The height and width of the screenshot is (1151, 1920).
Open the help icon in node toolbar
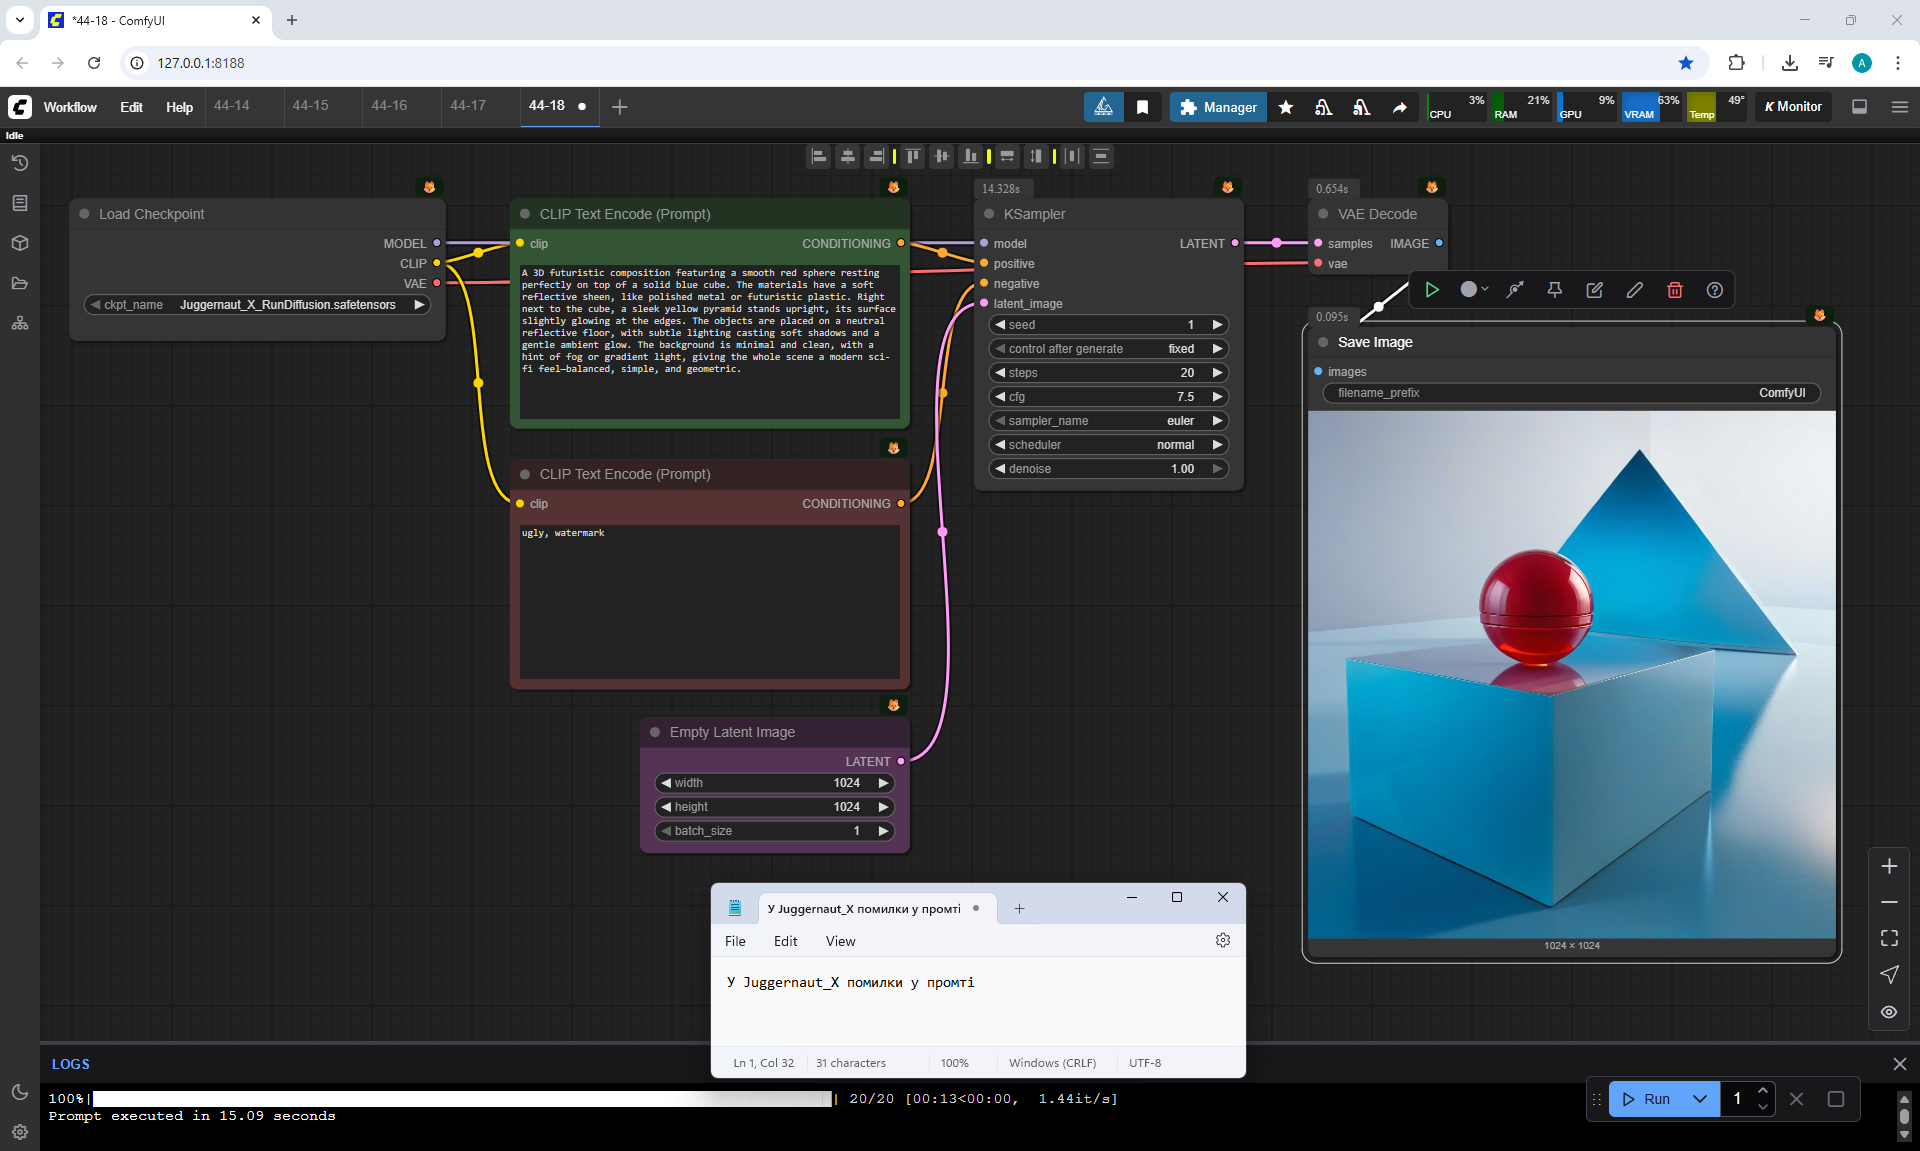tap(1714, 290)
